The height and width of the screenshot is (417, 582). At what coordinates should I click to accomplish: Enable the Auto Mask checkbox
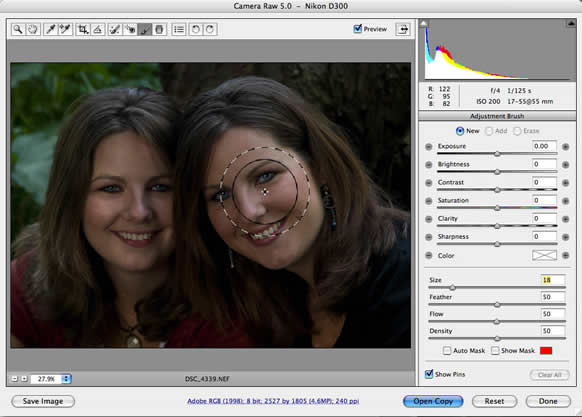[x=447, y=351]
